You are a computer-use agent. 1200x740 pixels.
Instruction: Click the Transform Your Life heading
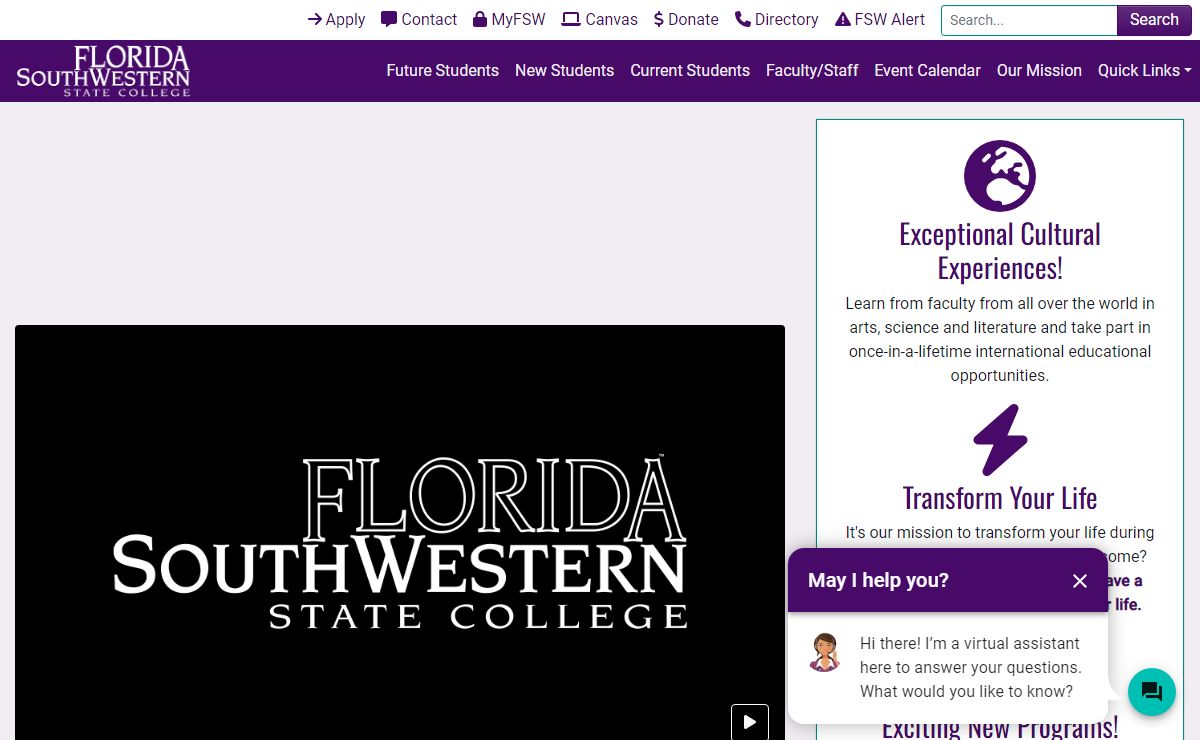point(1000,498)
